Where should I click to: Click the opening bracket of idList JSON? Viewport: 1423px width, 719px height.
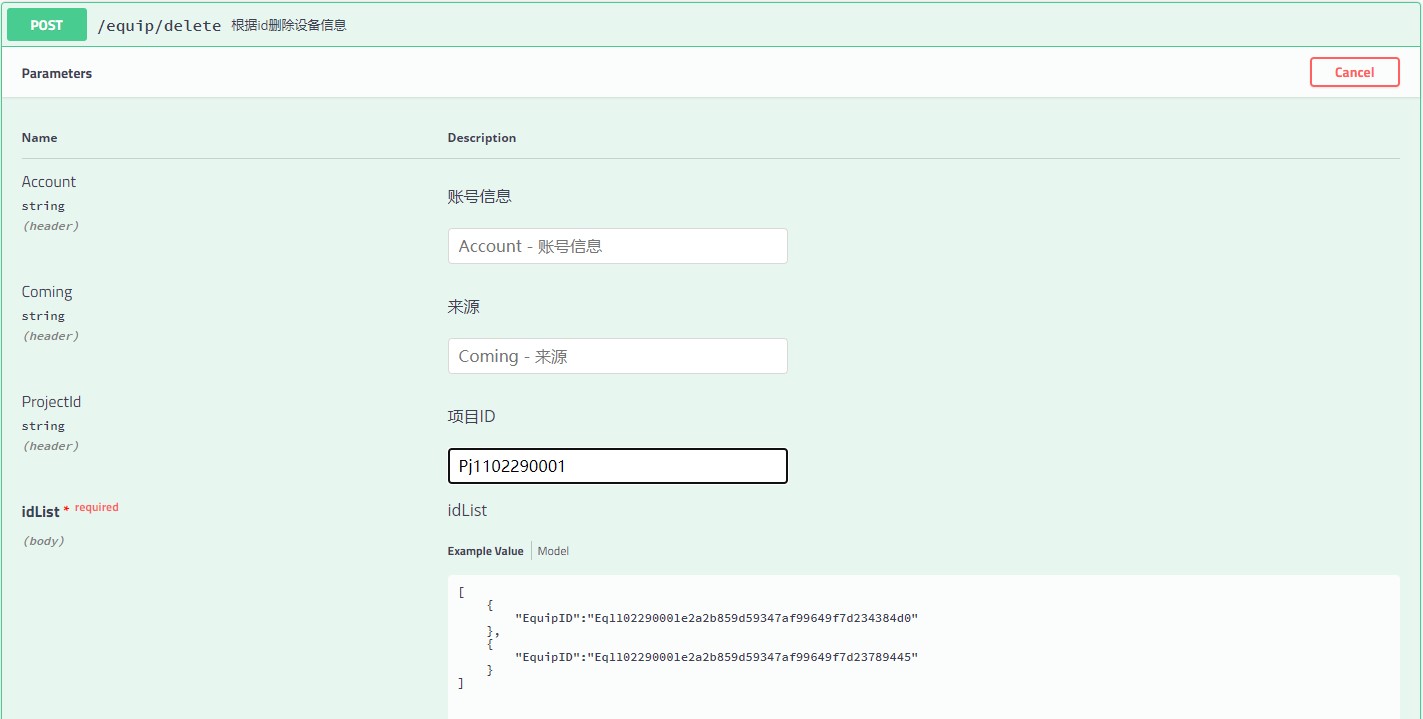(x=461, y=592)
